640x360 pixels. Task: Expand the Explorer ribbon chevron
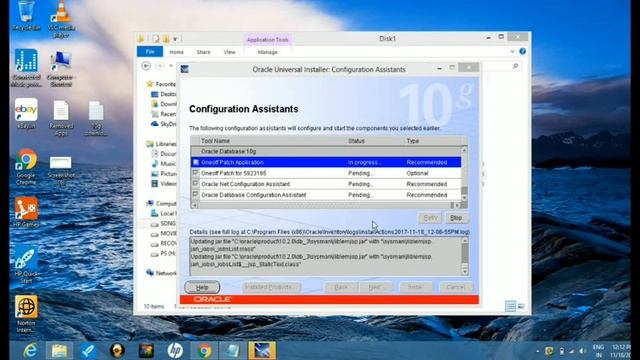pos(512,51)
